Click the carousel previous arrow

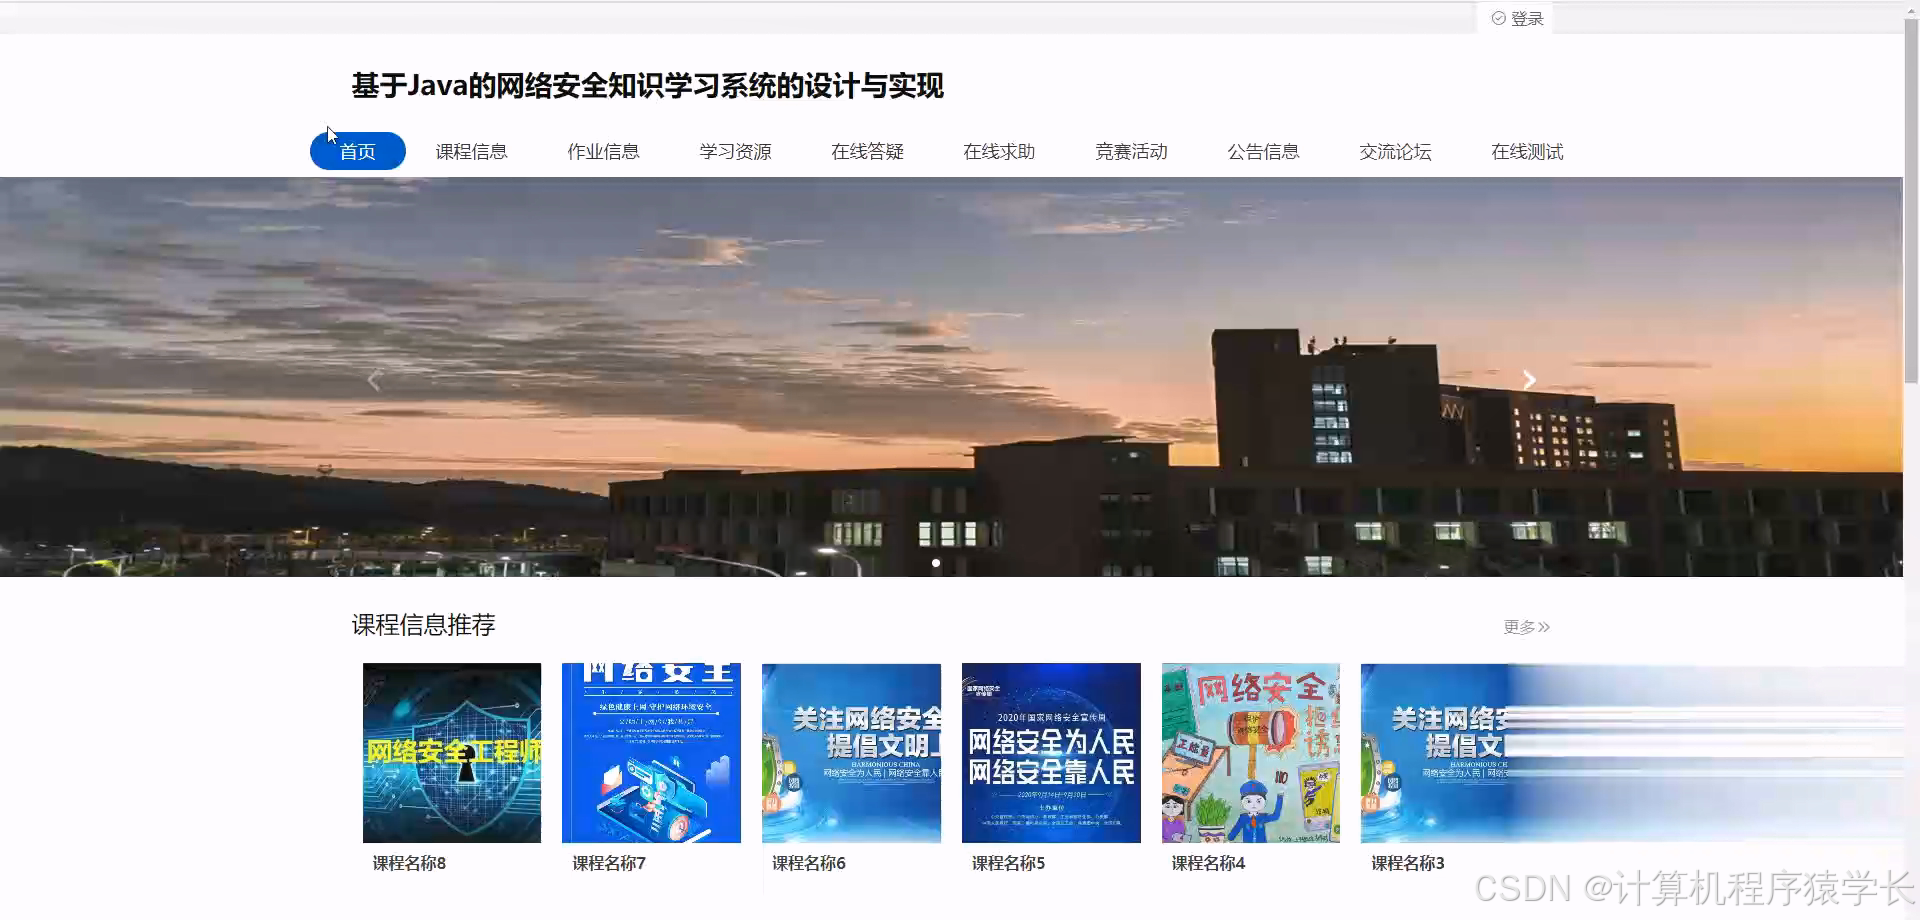374,379
